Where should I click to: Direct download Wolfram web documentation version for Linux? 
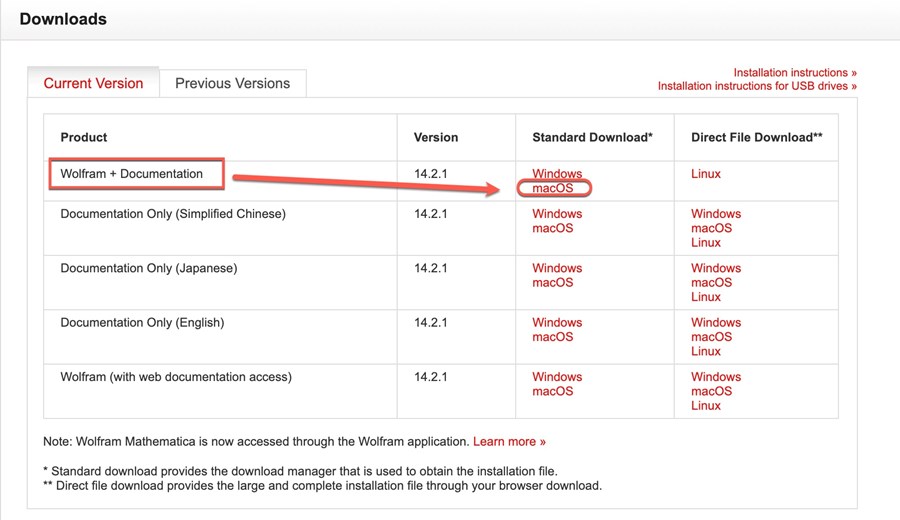pyautogui.click(x=705, y=405)
